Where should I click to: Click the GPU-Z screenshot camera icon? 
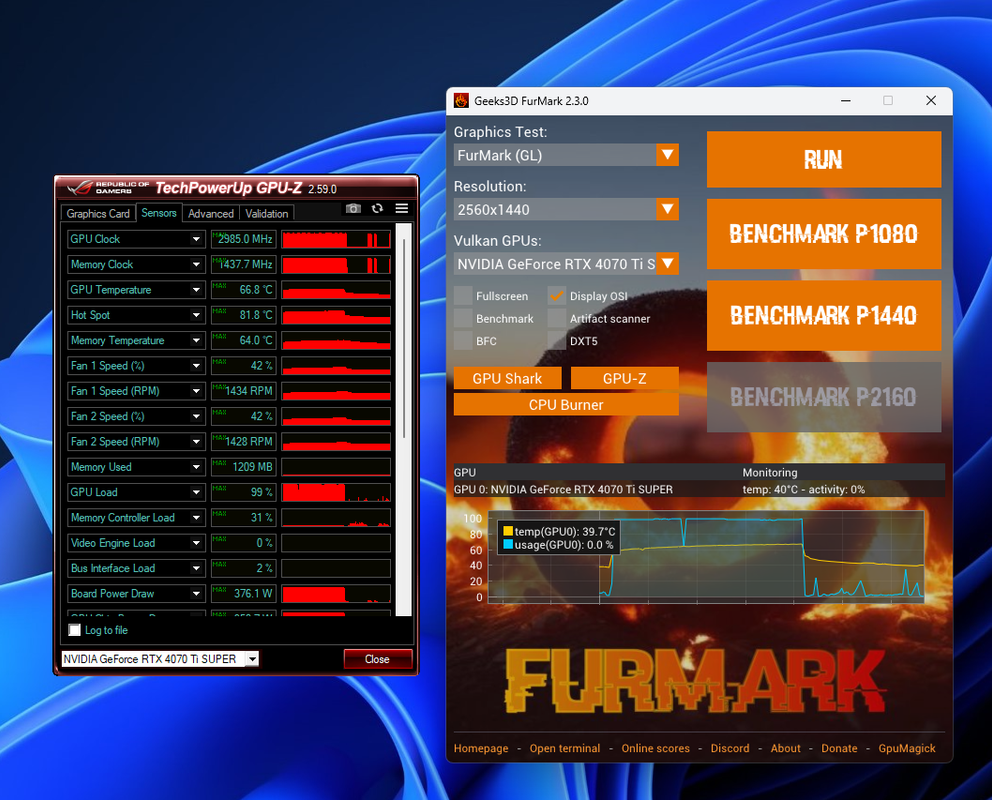coord(354,209)
